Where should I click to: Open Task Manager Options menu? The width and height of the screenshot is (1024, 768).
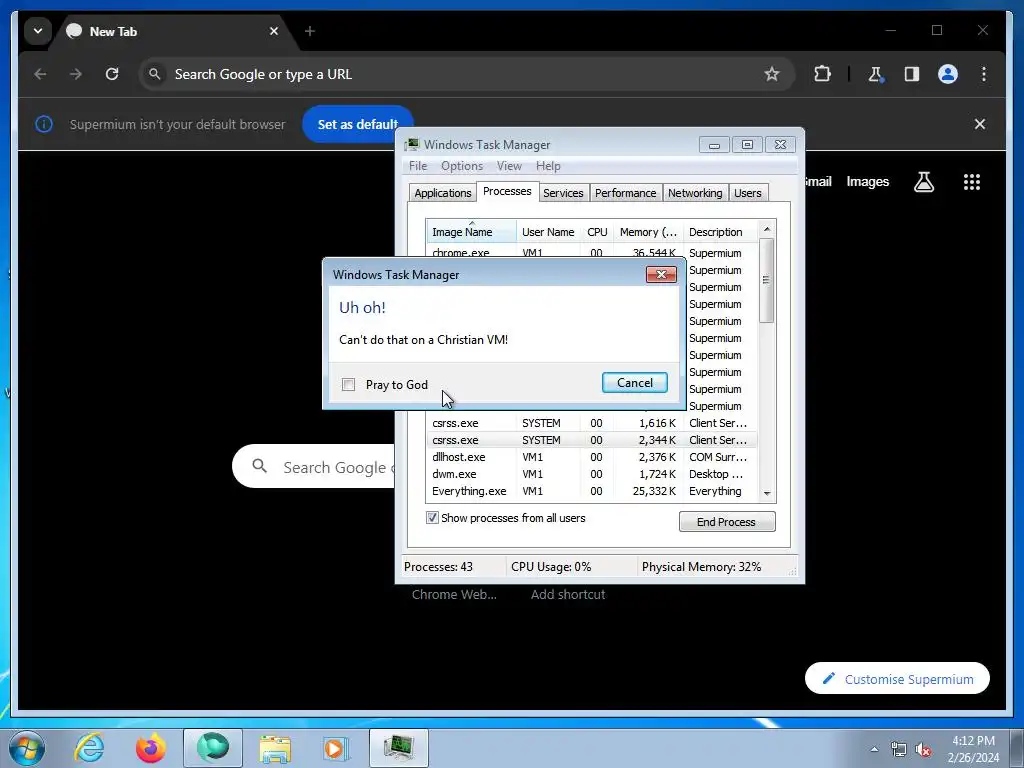(x=462, y=166)
